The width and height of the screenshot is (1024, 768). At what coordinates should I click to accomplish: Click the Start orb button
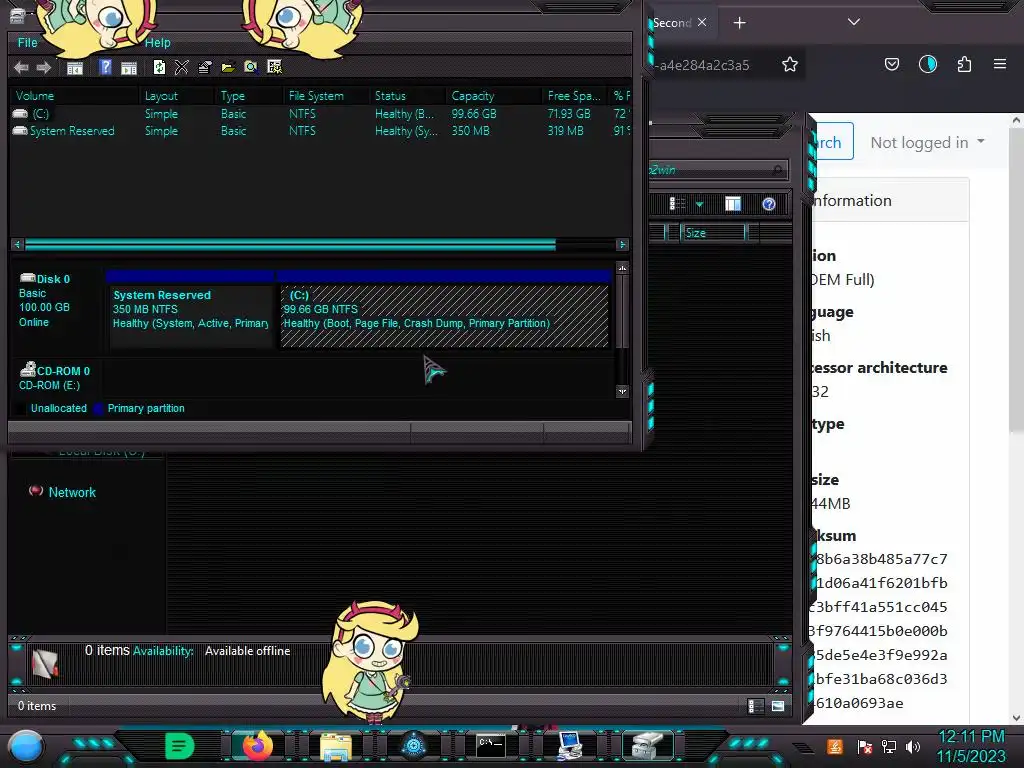point(26,747)
